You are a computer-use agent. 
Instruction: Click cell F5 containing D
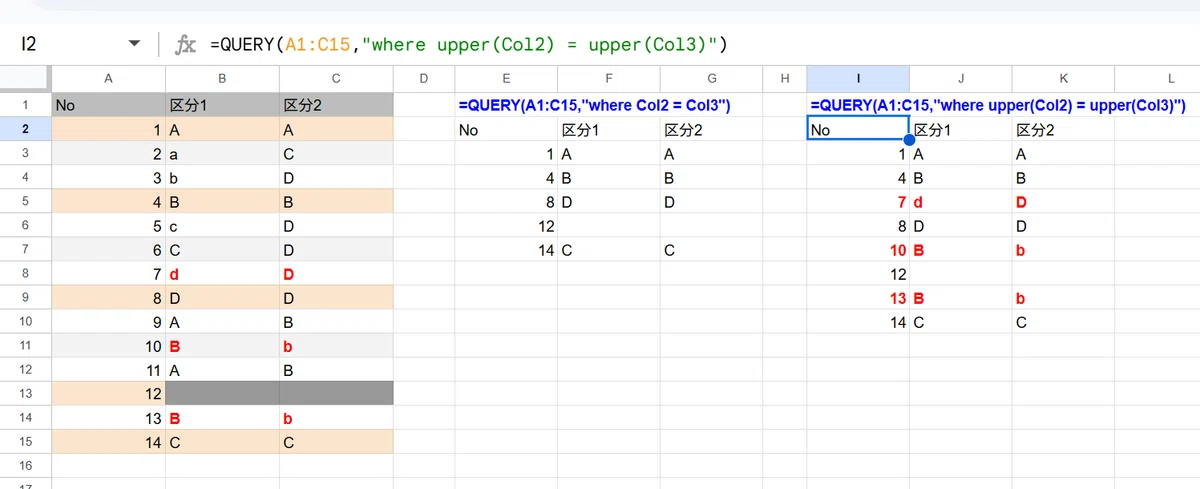(x=609, y=203)
